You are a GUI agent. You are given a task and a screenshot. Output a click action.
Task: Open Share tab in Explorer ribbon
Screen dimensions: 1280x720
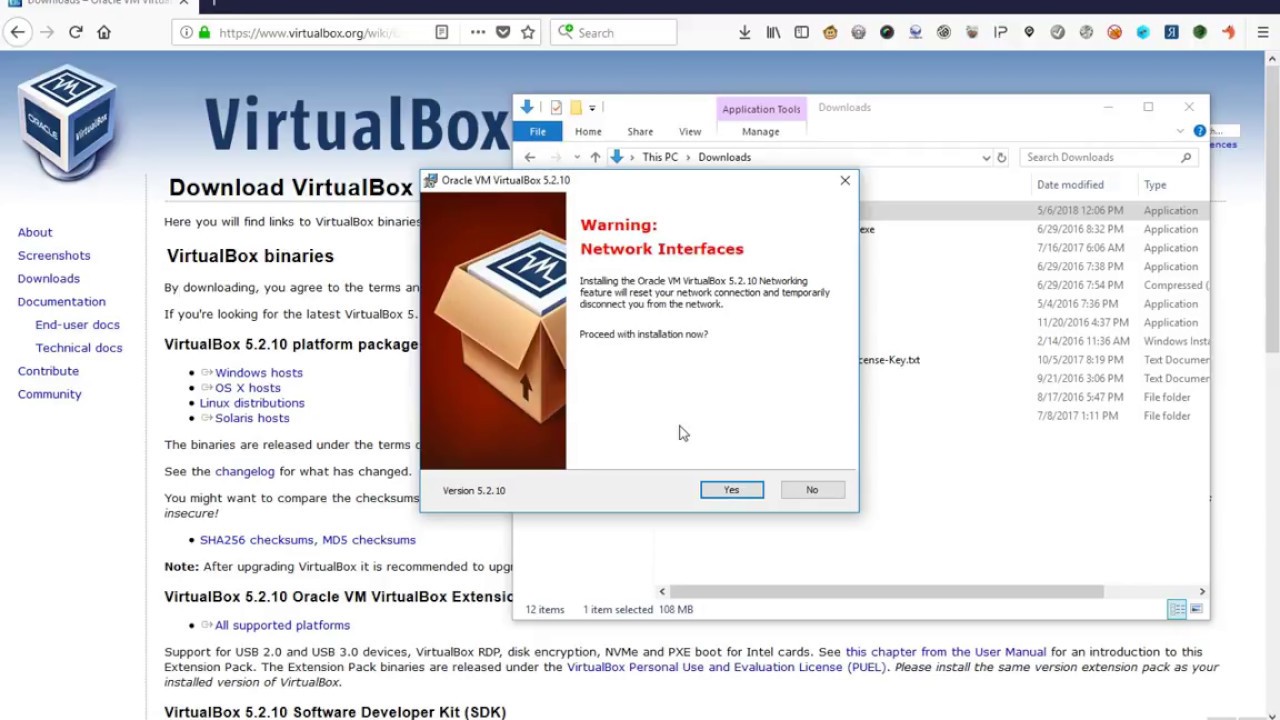(x=640, y=132)
